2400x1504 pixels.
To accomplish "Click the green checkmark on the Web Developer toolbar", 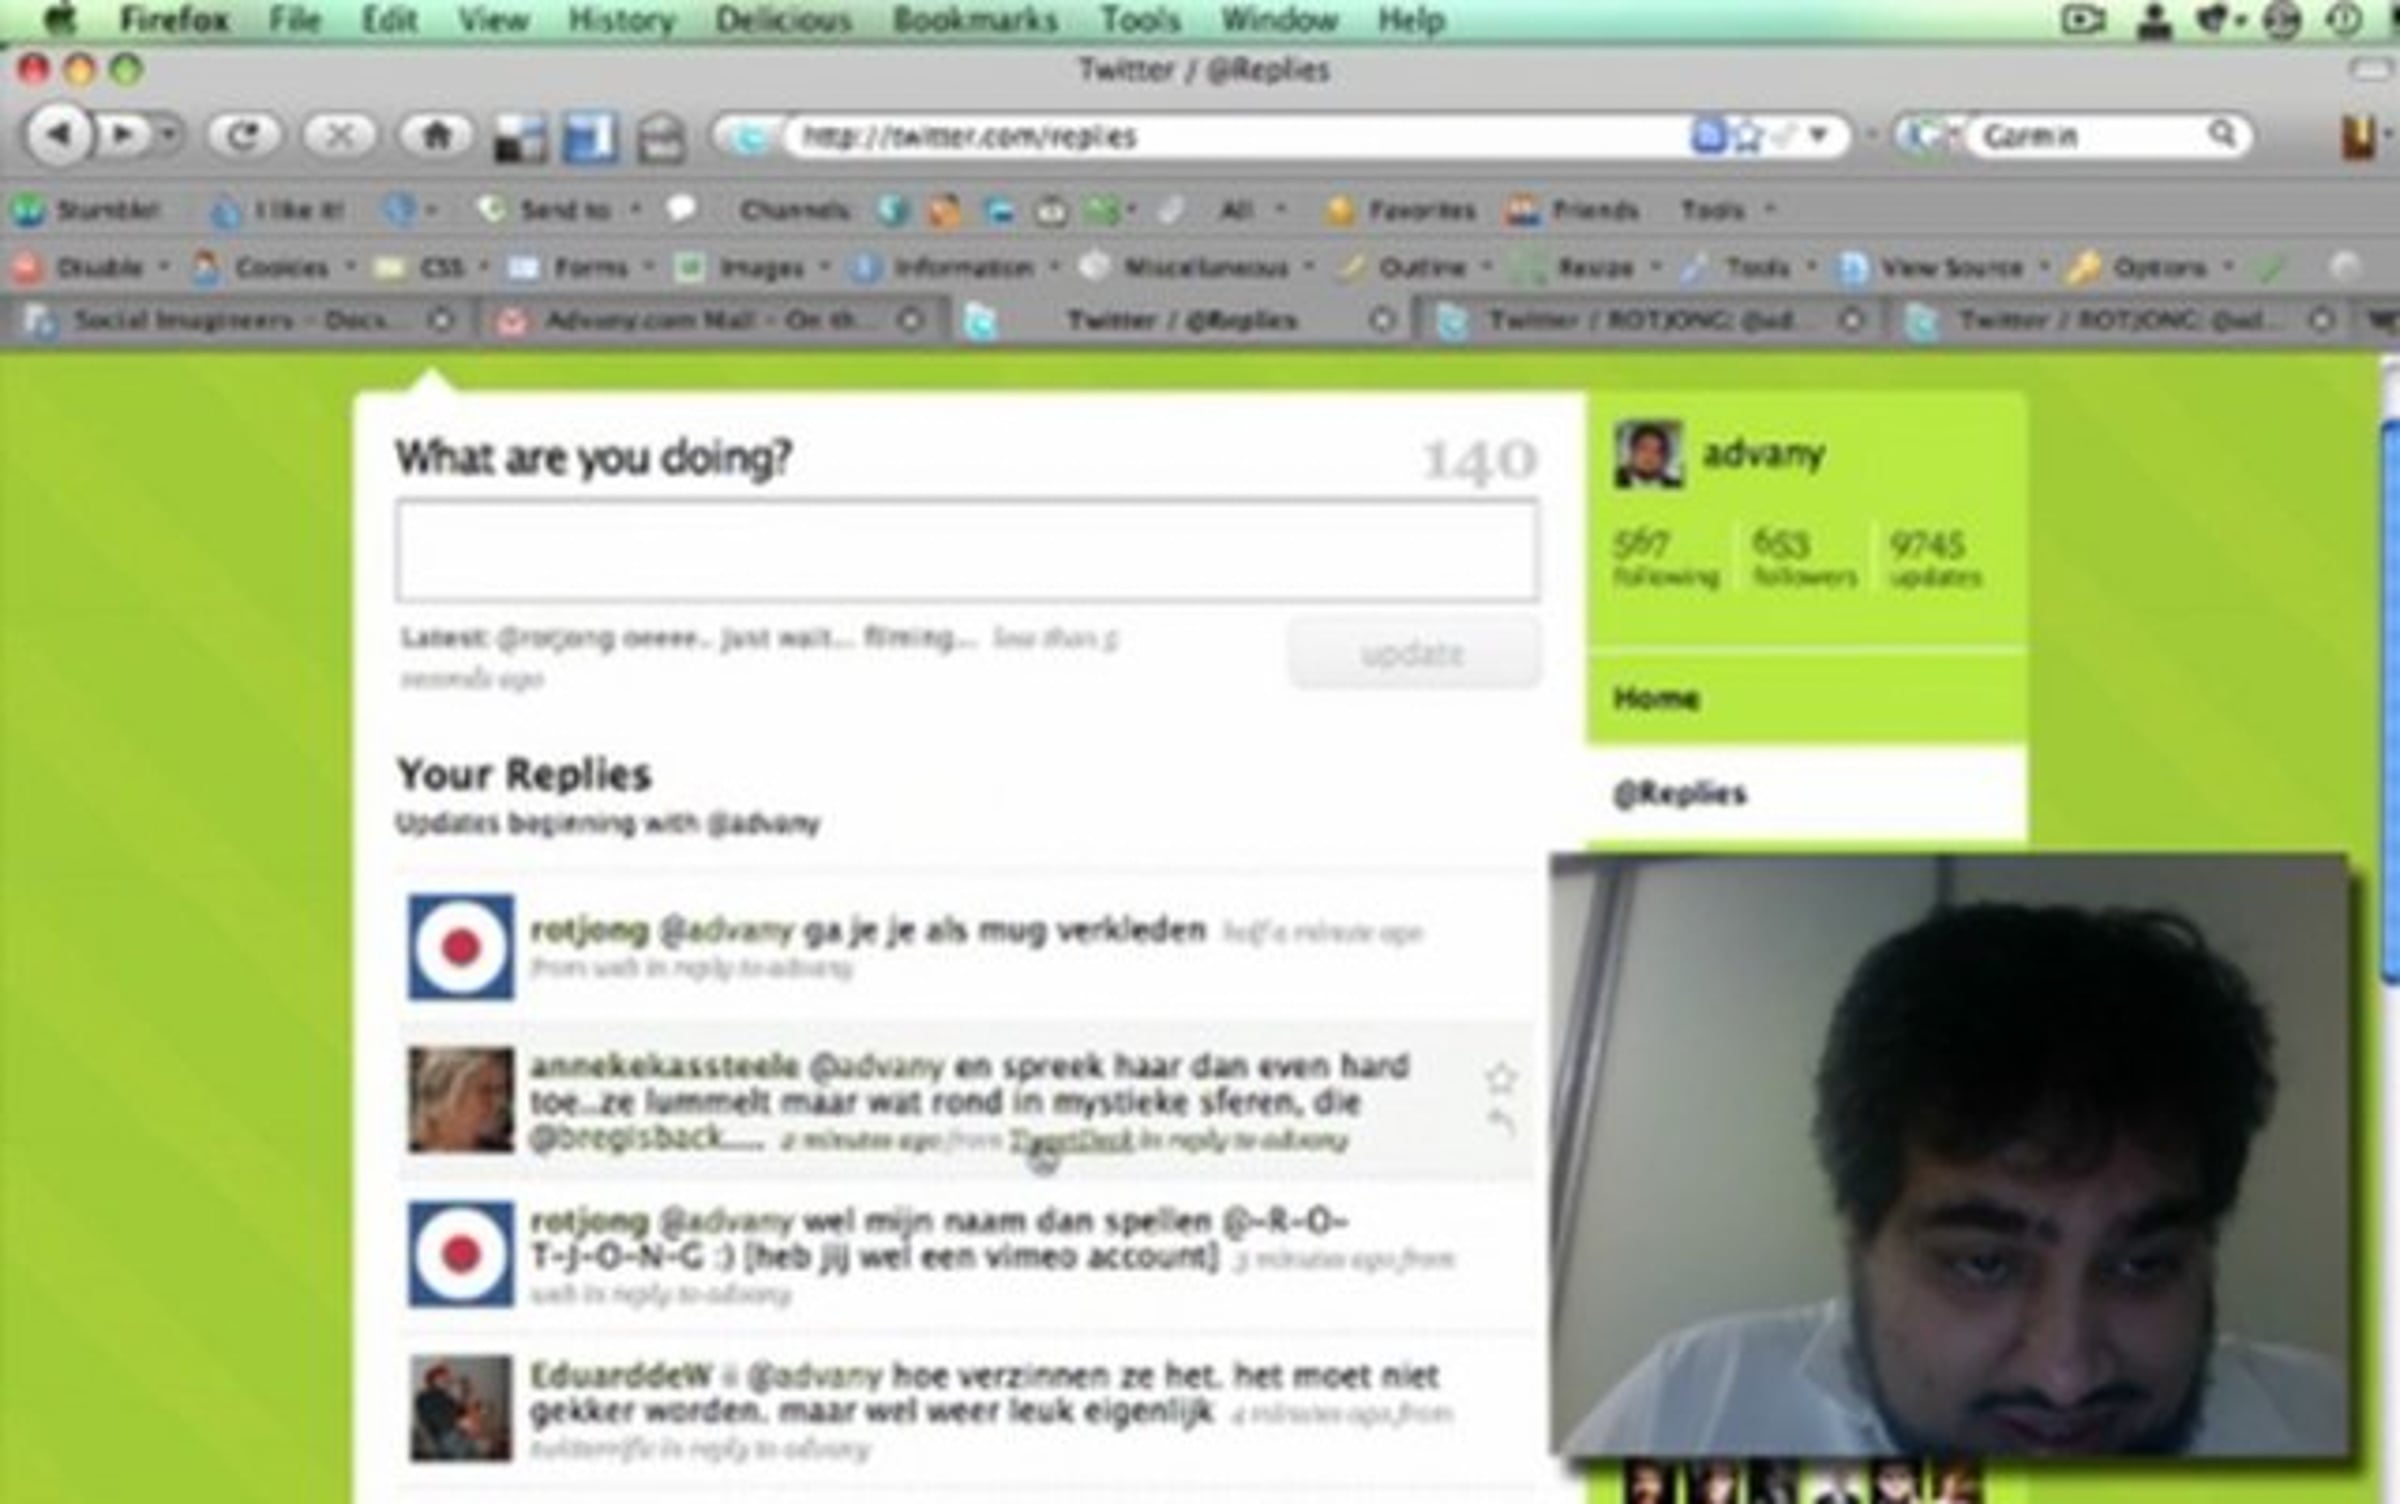I will [x=2268, y=268].
